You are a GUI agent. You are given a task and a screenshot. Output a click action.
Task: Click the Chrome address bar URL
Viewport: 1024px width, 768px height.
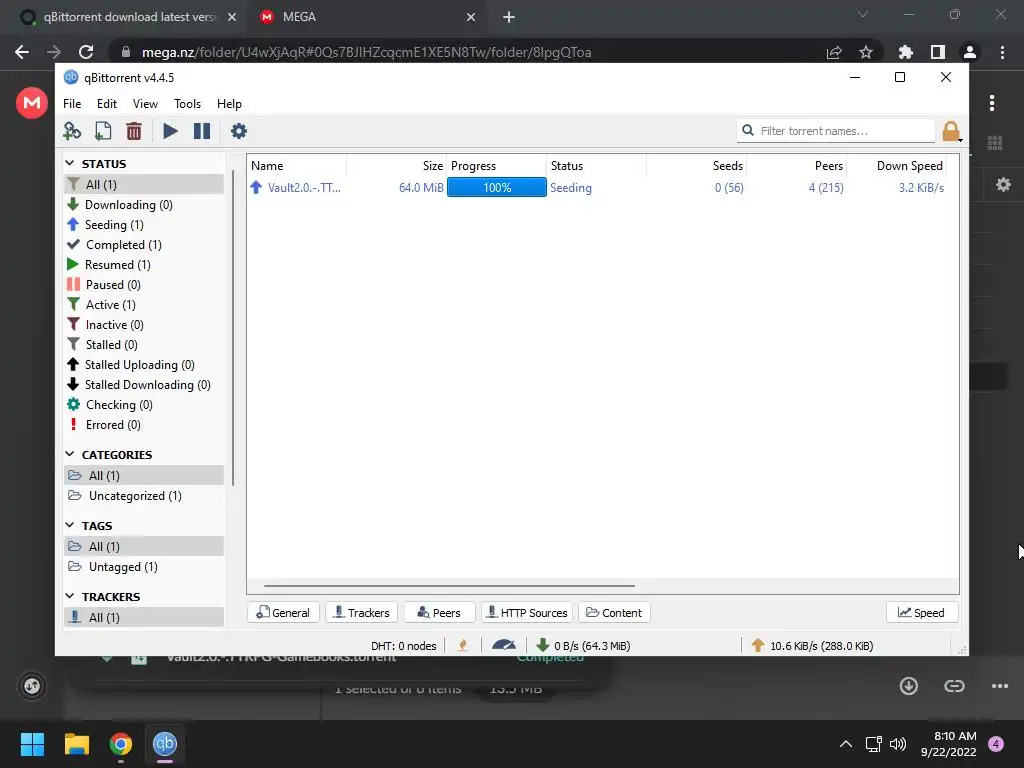click(x=366, y=52)
